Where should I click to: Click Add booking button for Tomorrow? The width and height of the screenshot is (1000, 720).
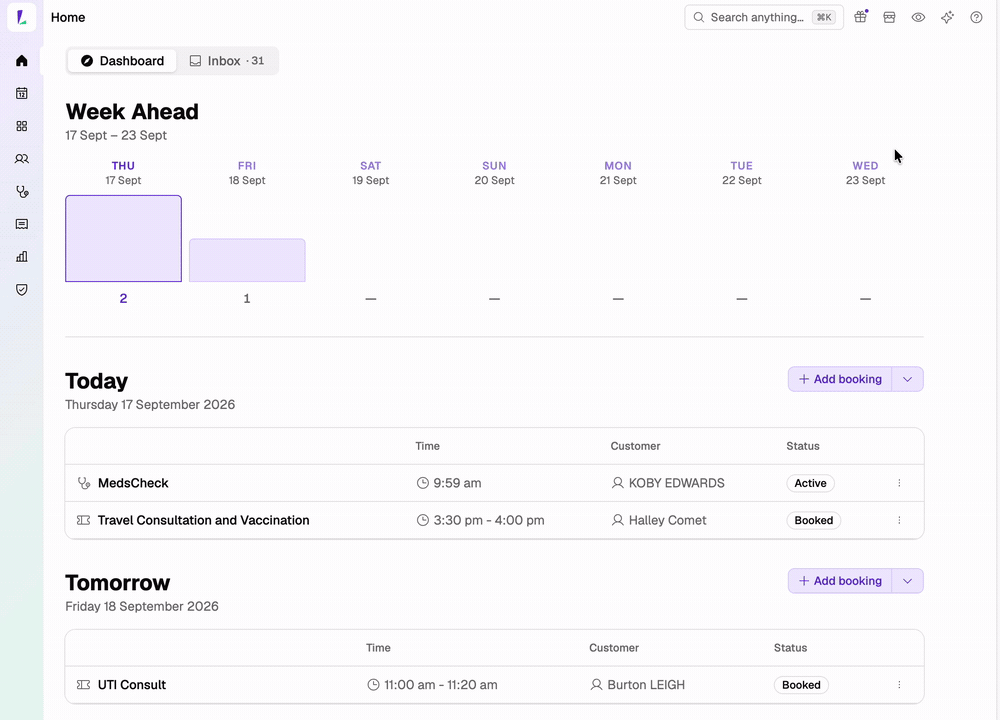[840, 581]
